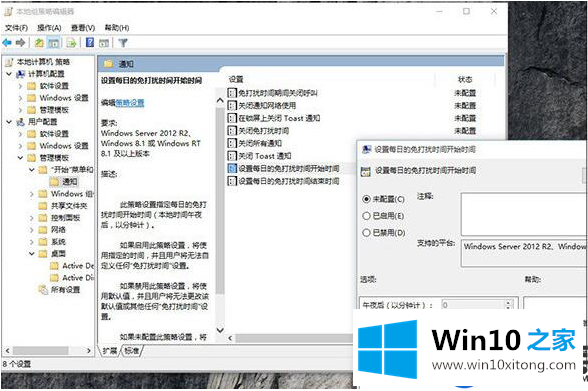Collapse the "开始"菜单和 tree node
Viewport: 588px width, 391px height.
click(x=32, y=170)
